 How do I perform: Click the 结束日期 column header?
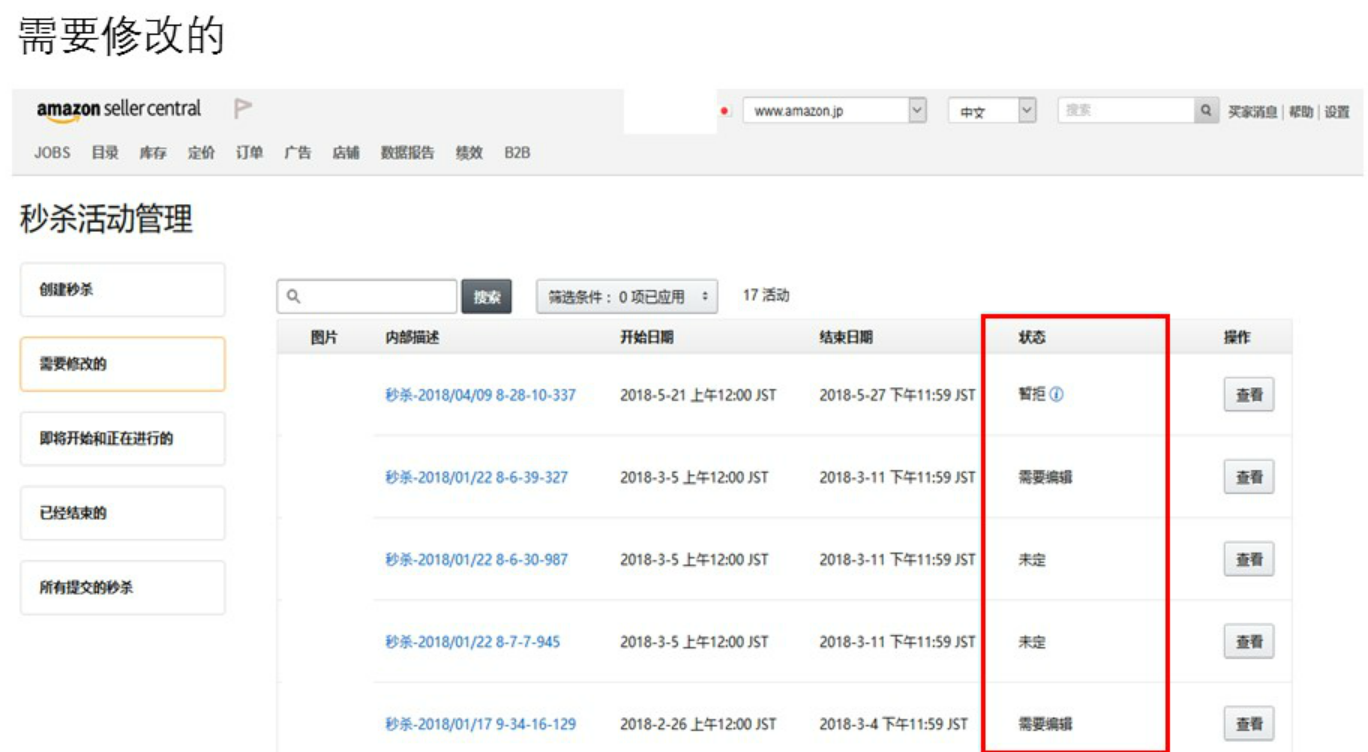click(846, 338)
